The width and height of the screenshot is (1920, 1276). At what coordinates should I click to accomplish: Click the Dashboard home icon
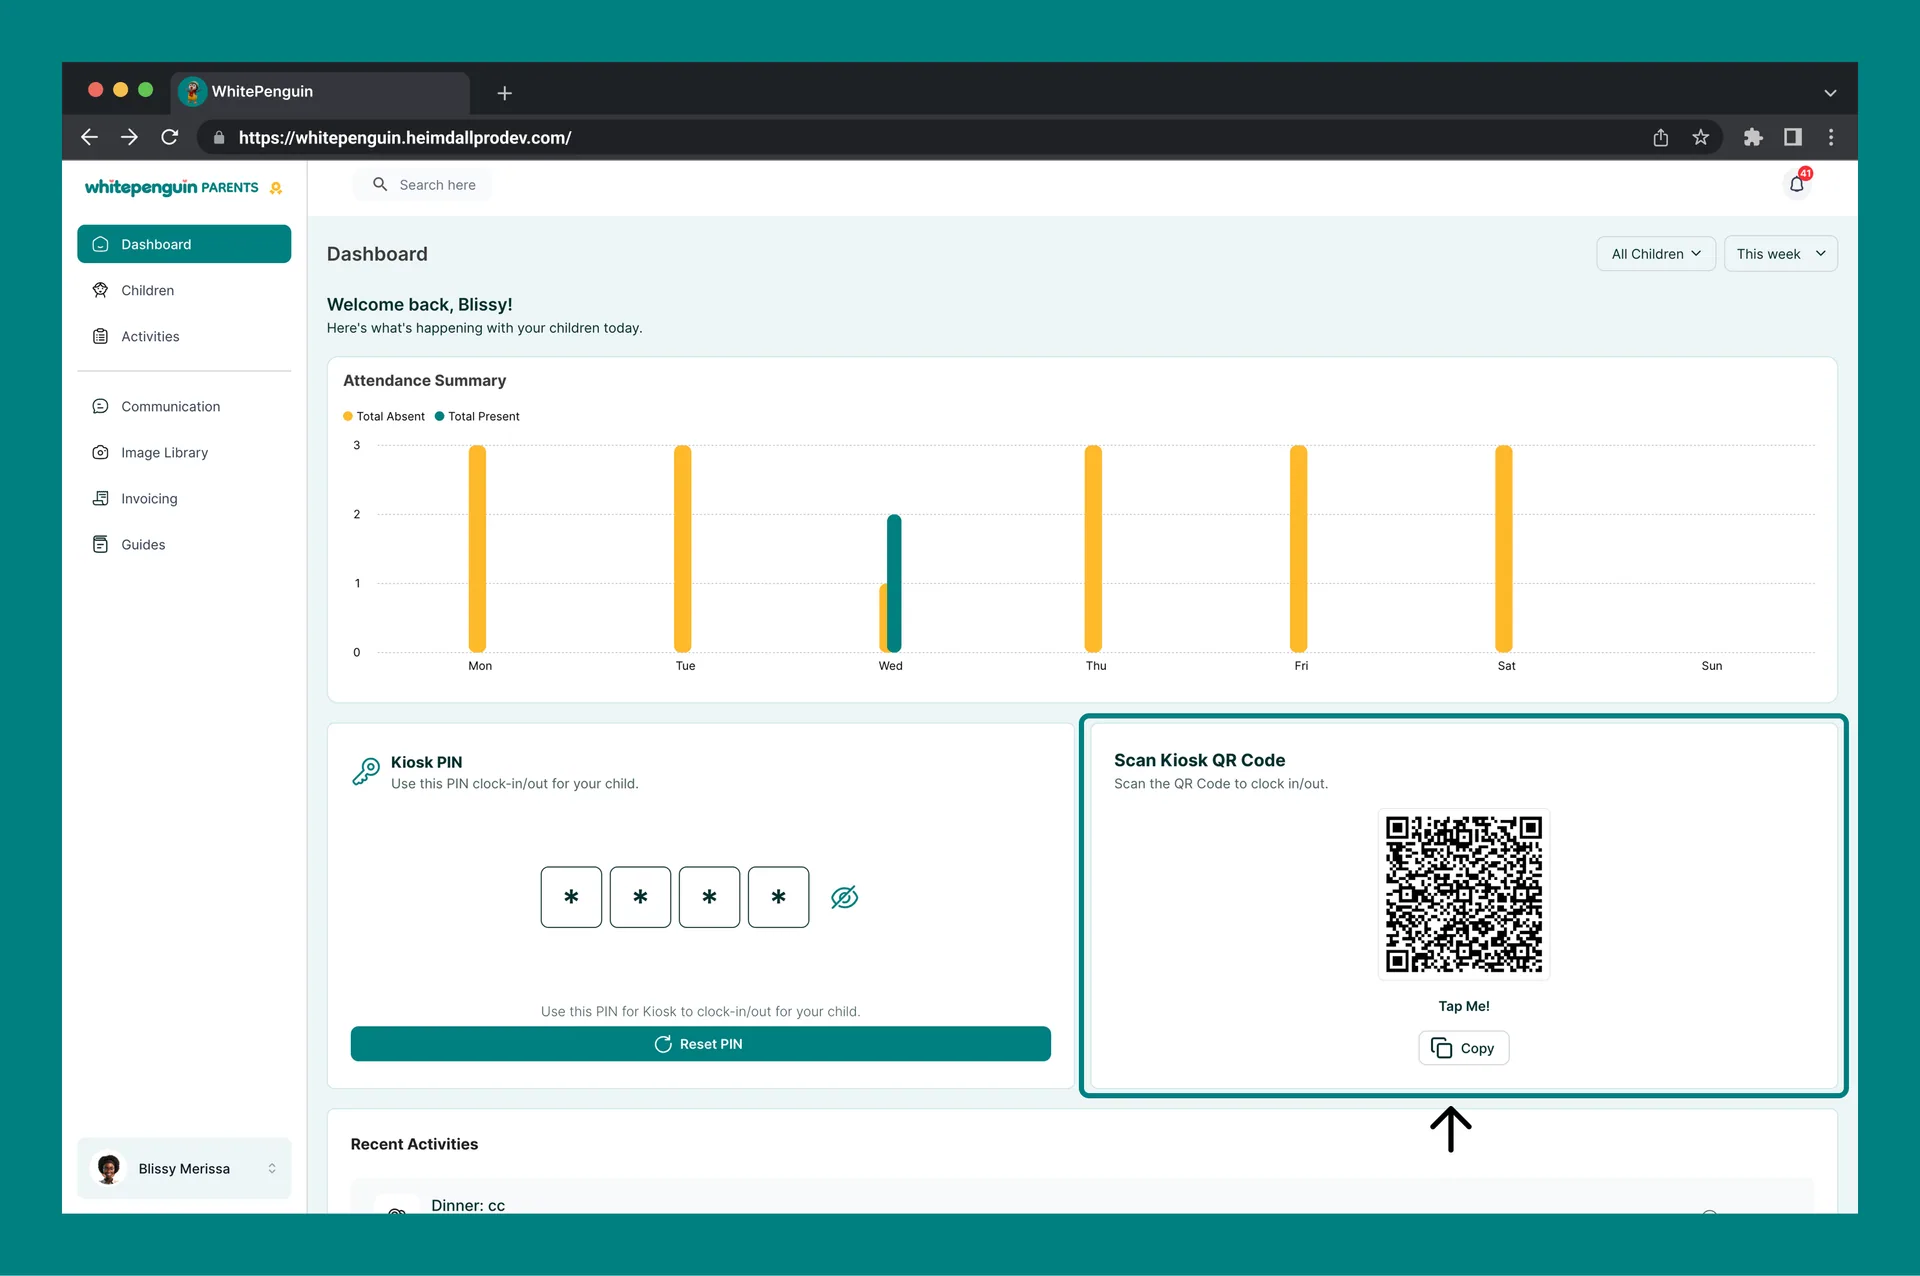tap(100, 244)
